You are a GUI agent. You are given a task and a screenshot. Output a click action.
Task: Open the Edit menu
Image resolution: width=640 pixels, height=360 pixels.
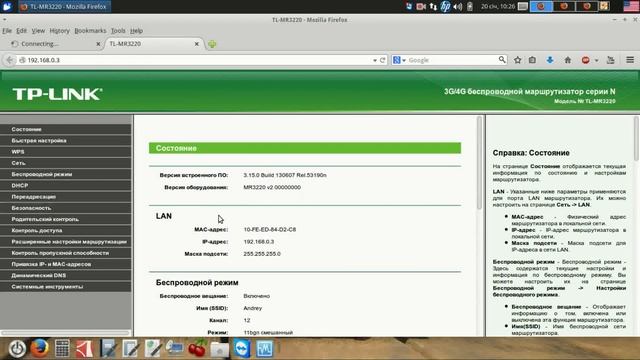click(21, 31)
